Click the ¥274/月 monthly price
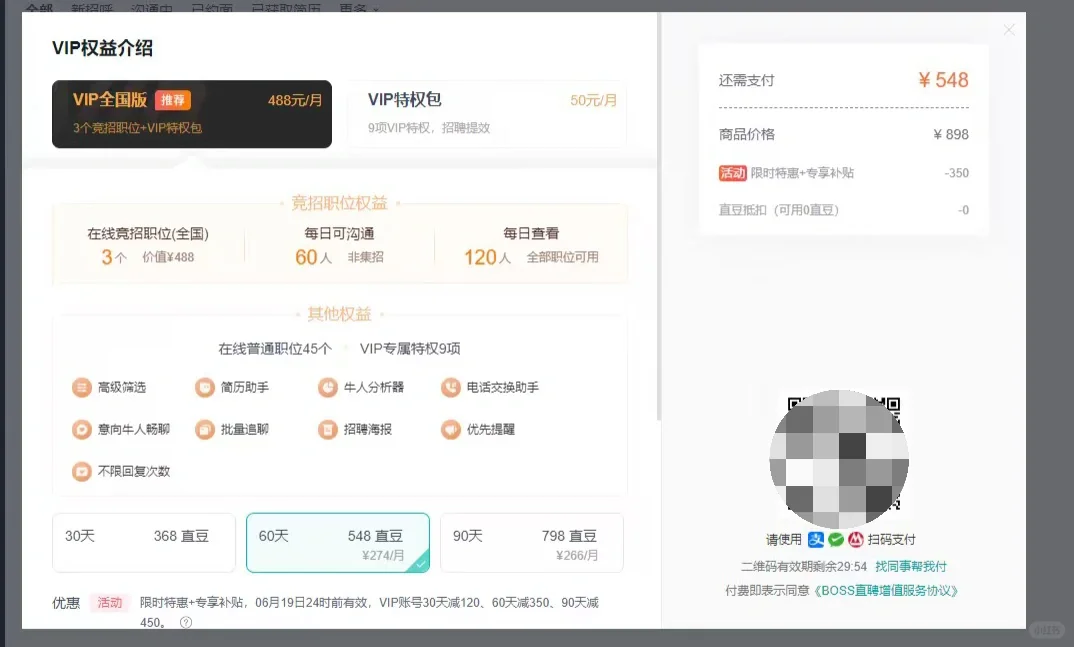 pos(383,555)
